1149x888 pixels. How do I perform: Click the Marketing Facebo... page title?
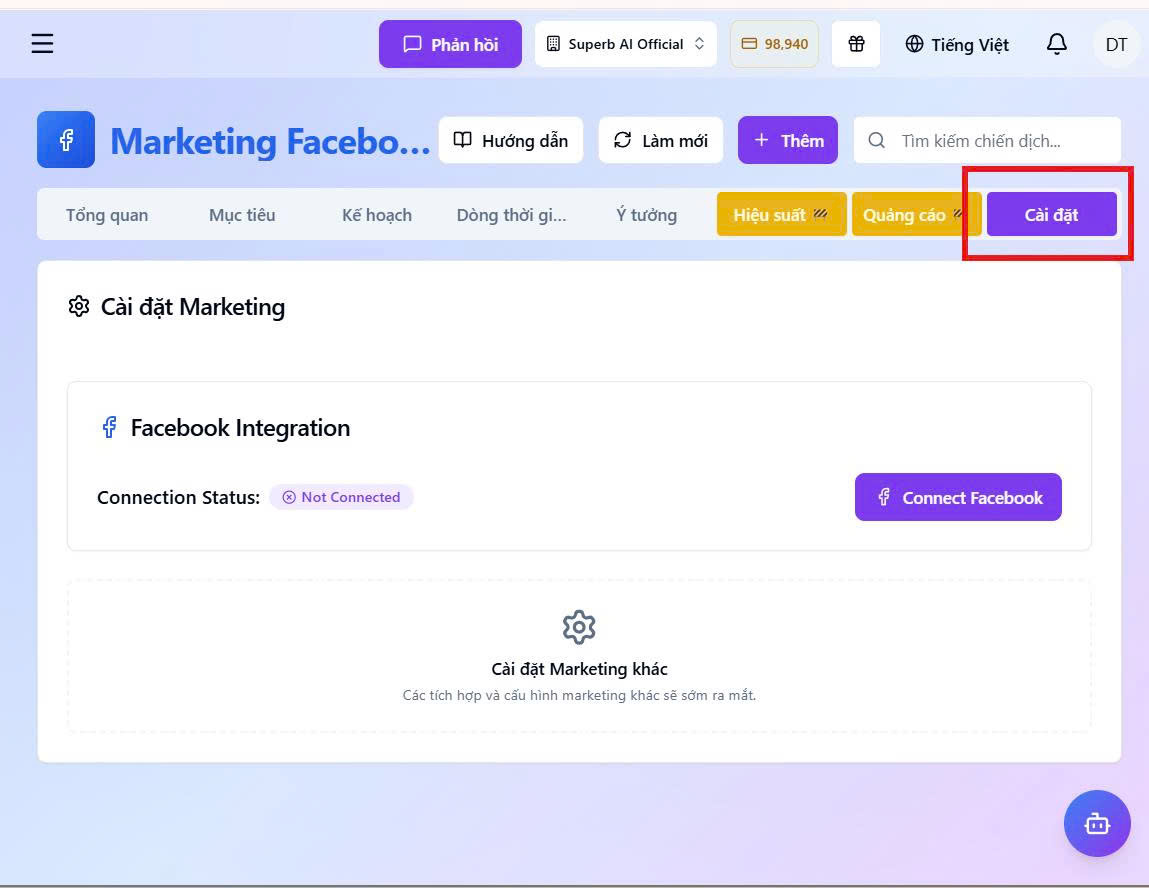[x=270, y=141]
